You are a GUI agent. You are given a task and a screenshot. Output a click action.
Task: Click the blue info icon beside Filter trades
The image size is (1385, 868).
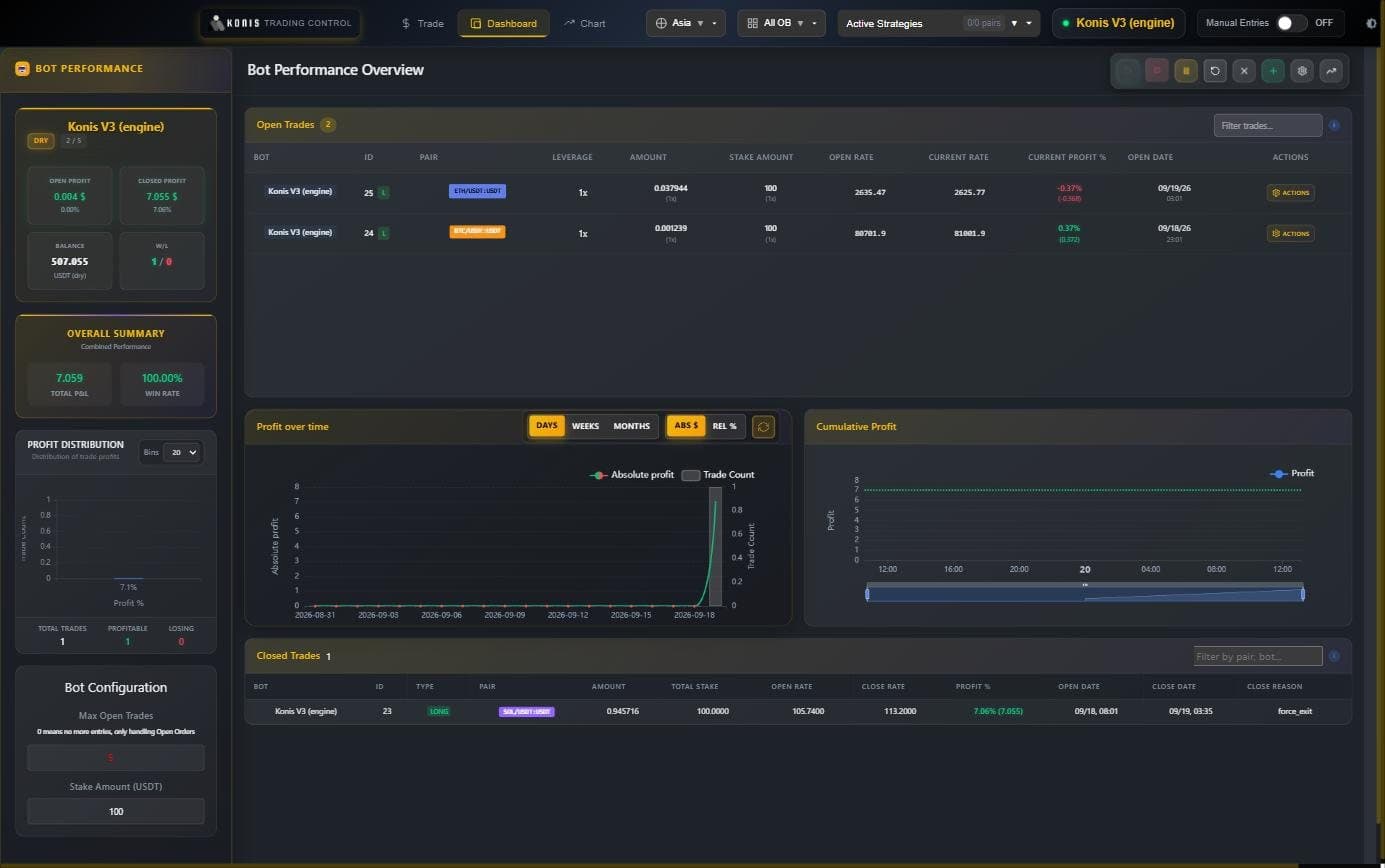1334,125
